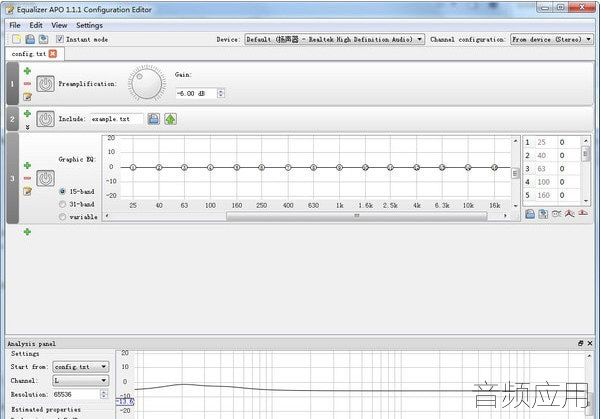This screenshot has width=601, height=419.
Task: Open the File menu
Action: click(x=15, y=25)
